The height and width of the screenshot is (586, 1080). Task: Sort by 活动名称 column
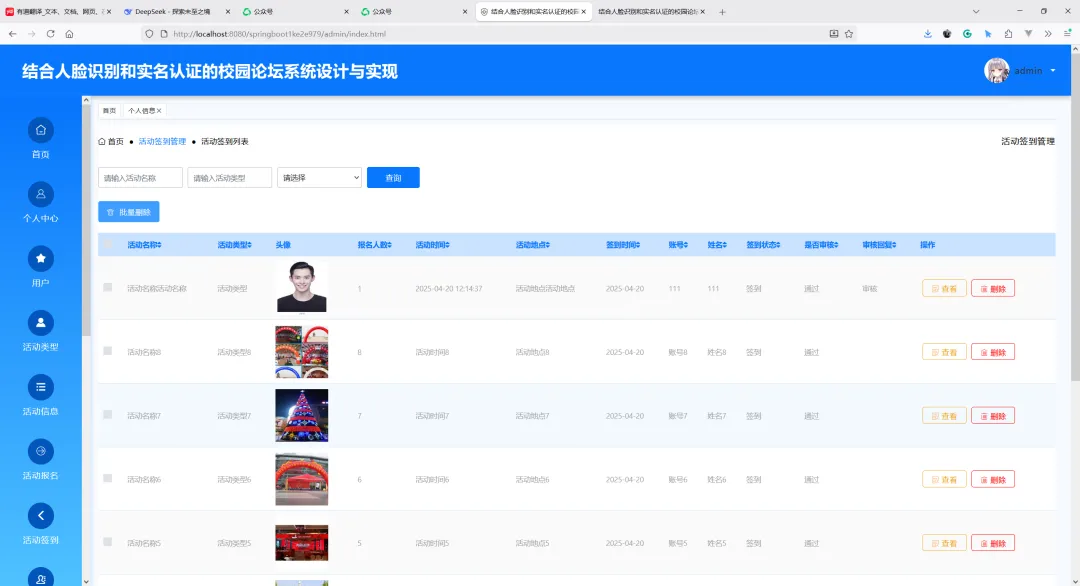click(x=144, y=244)
